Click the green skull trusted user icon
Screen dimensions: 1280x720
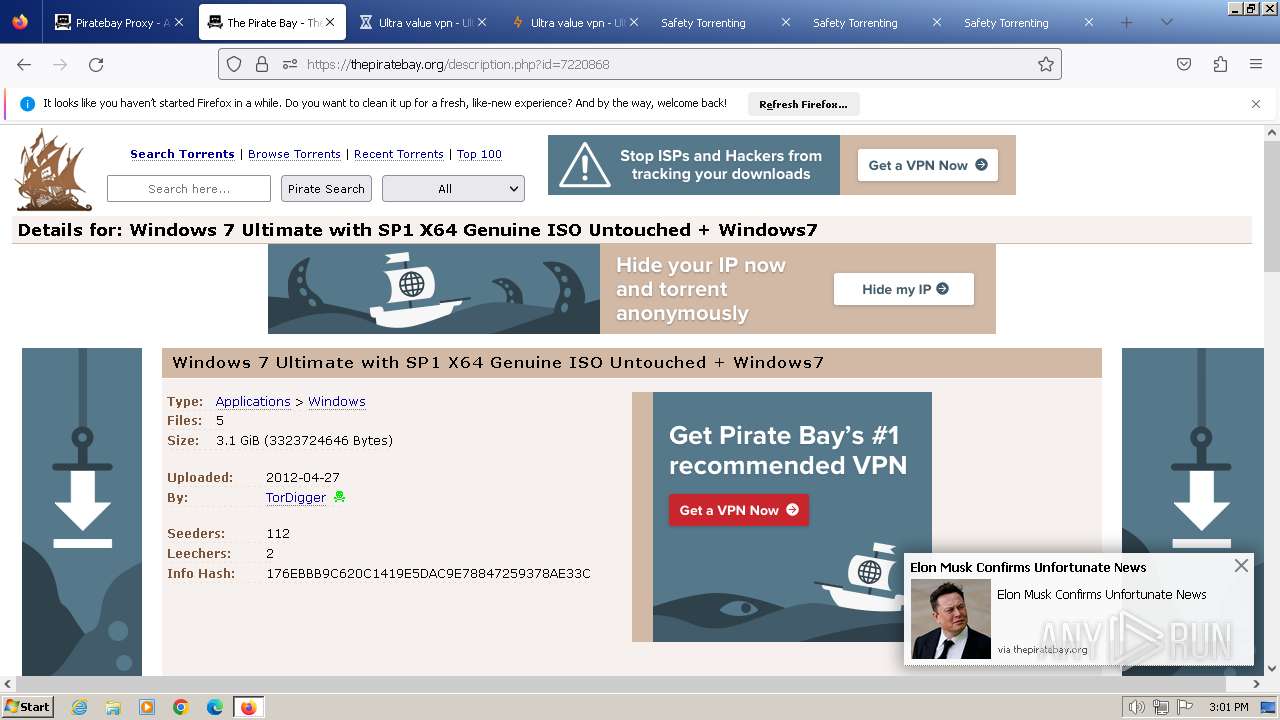click(339, 497)
